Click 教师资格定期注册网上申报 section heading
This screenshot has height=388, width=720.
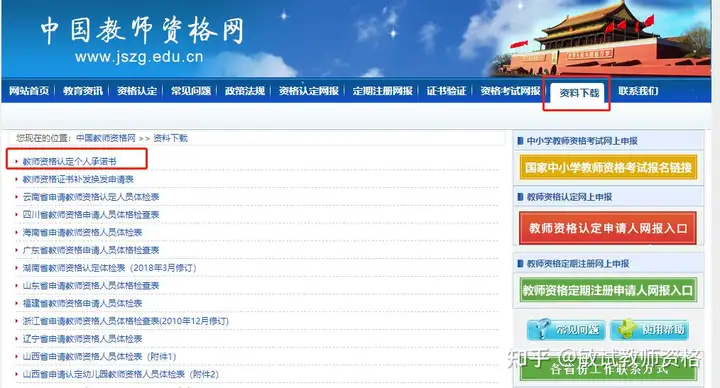coord(578,264)
